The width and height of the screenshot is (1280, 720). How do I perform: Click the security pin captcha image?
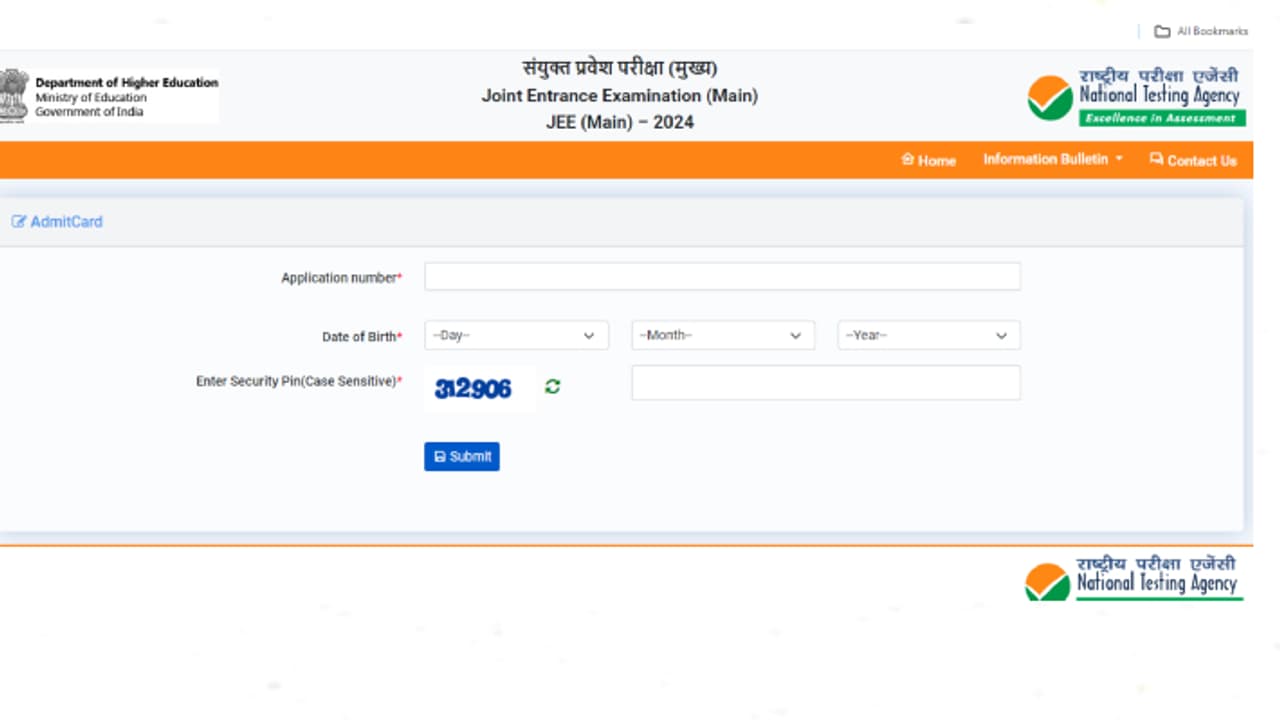pyautogui.click(x=478, y=388)
